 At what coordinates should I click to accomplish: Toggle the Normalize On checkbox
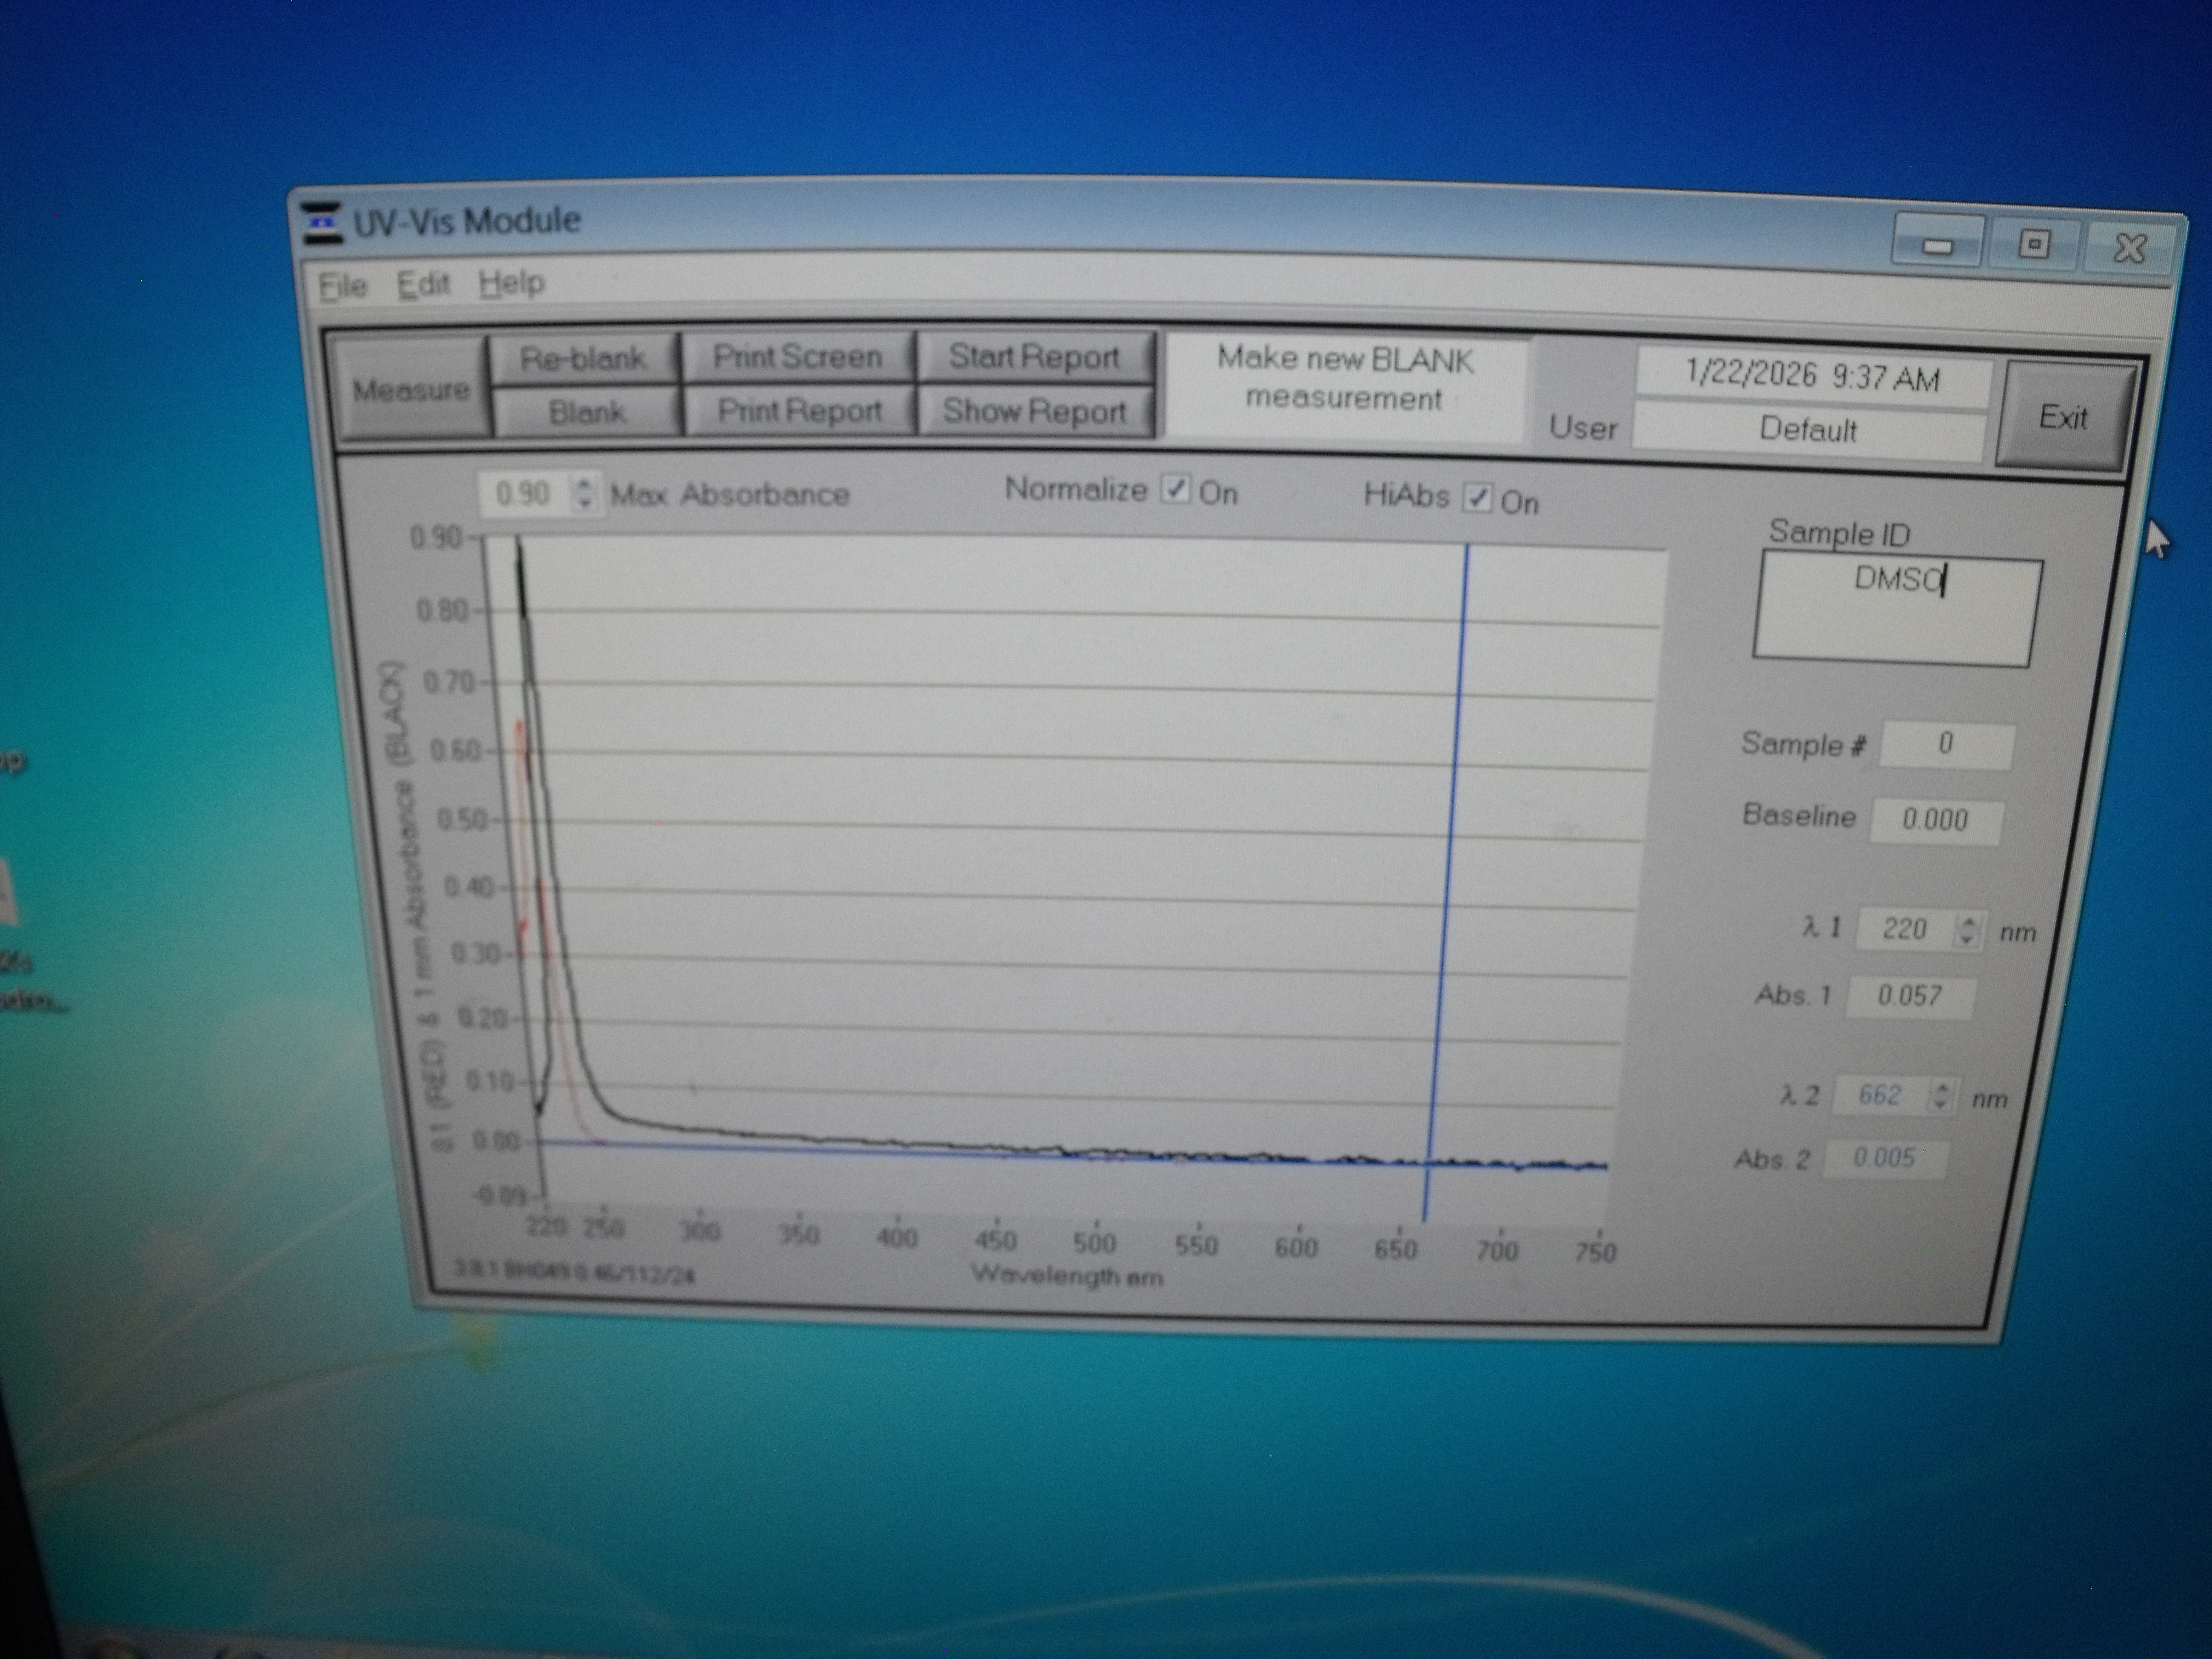coord(1177,490)
